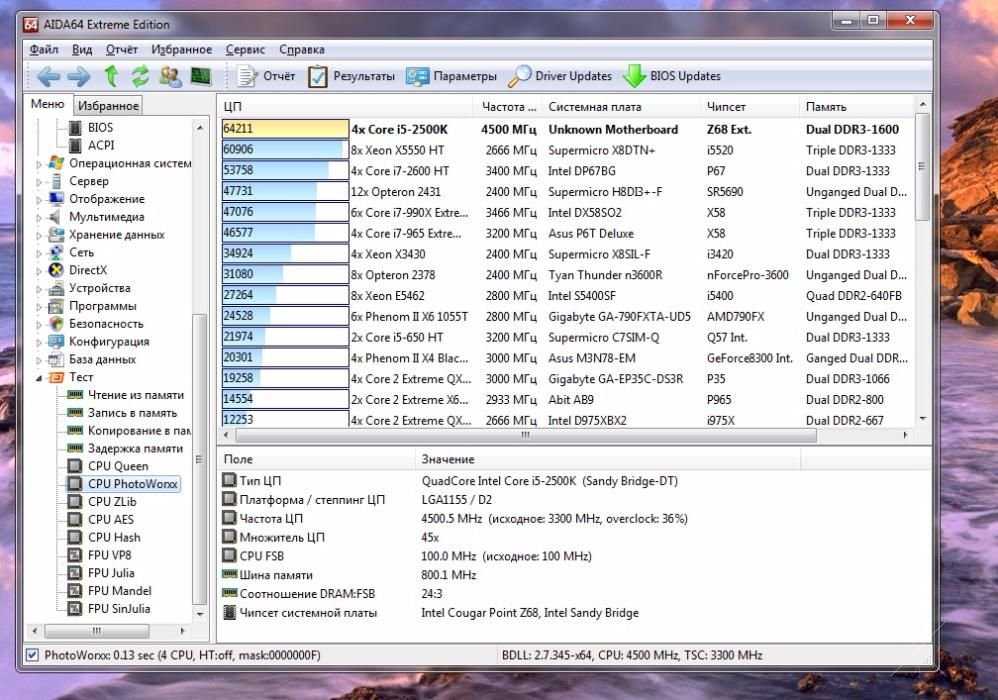Open the green monitor graph toolbar icon
This screenshot has width=998, height=700.
tap(201, 76)
